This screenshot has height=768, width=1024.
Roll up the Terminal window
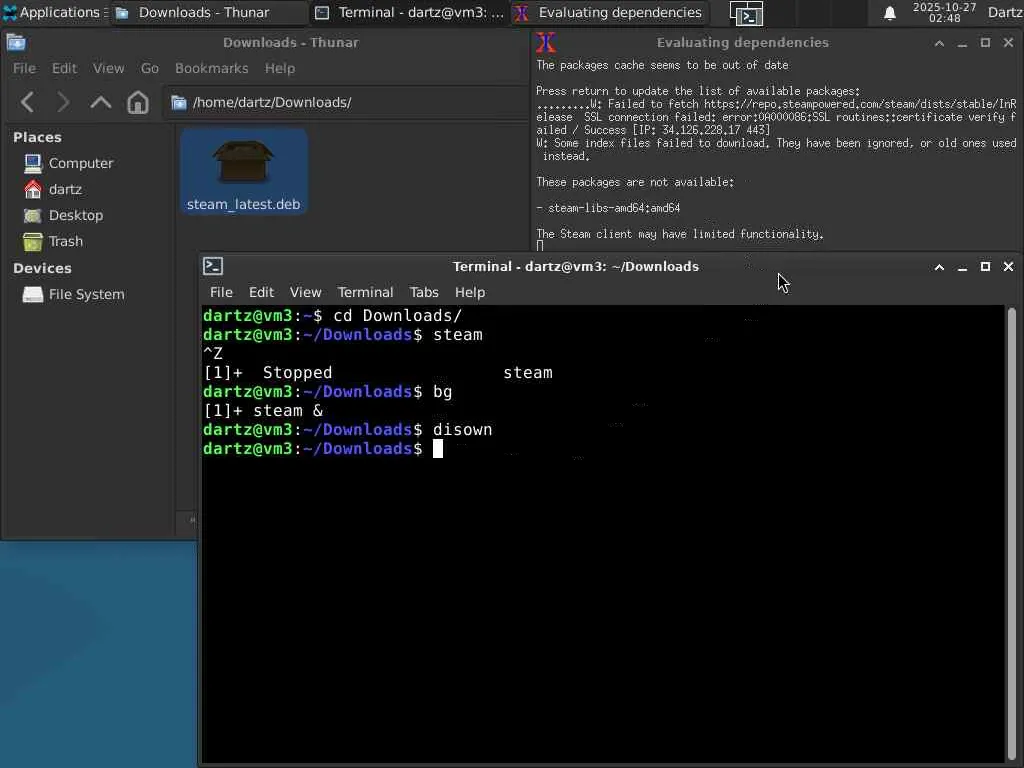(939, 267)
